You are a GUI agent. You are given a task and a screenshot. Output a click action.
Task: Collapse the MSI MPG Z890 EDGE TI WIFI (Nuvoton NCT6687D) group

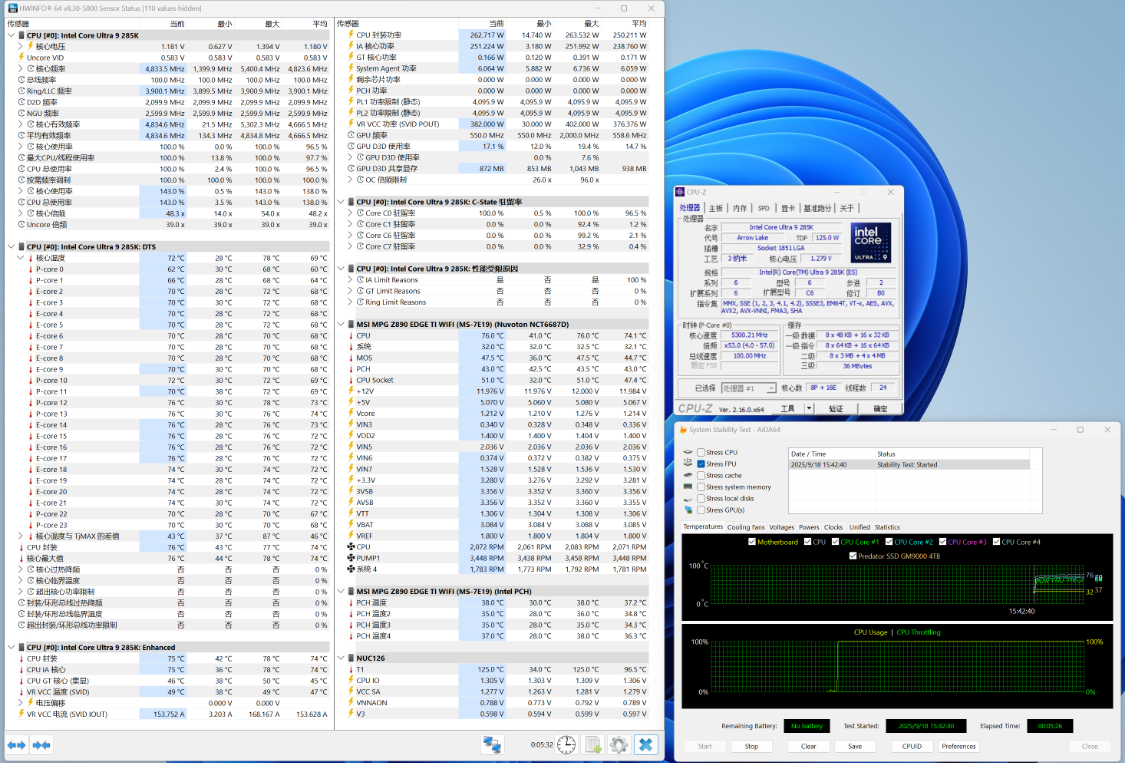341,324
